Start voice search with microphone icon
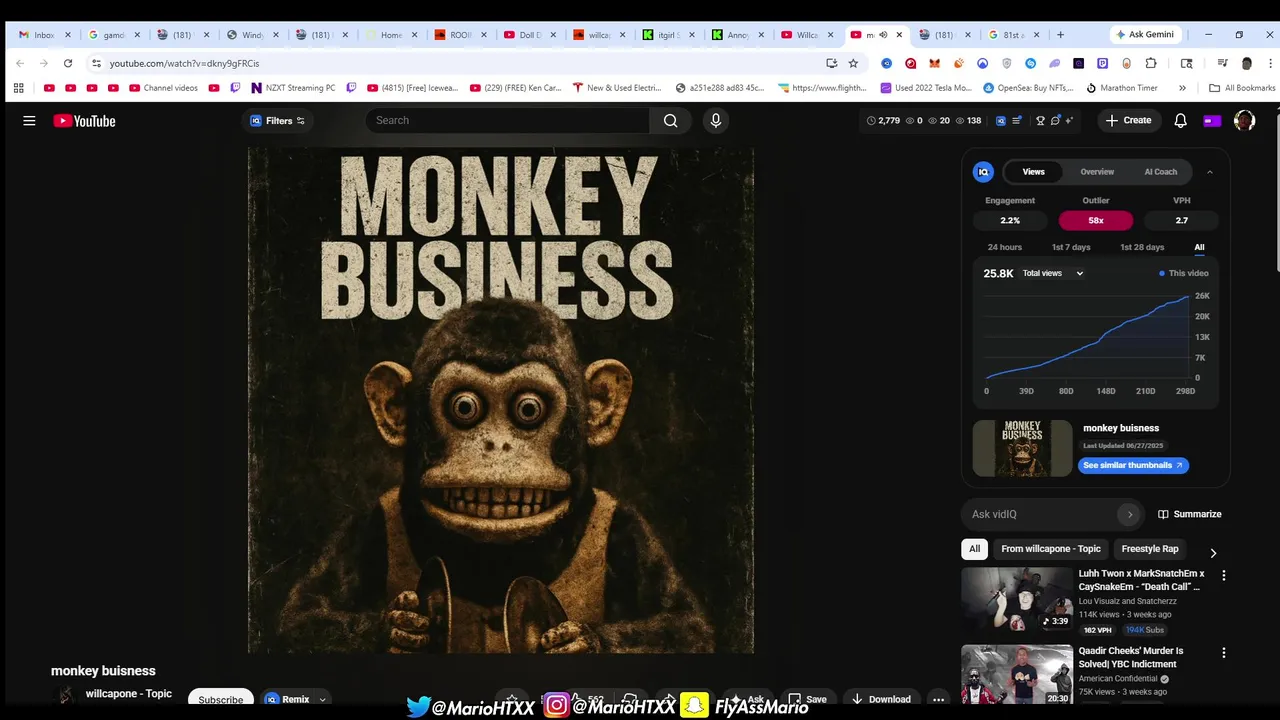 715,120
